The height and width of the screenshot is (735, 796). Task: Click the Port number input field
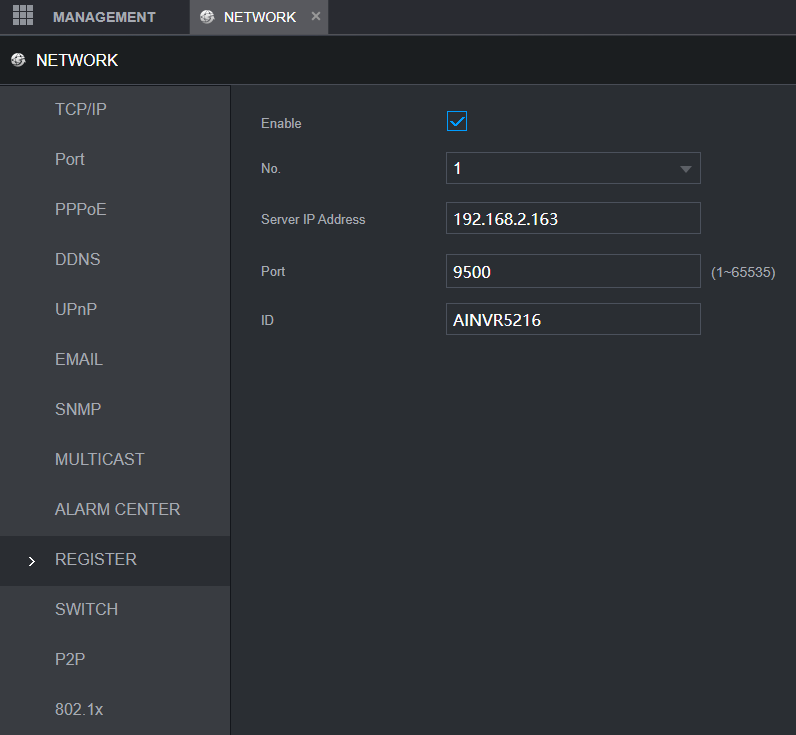click(573, 271)
